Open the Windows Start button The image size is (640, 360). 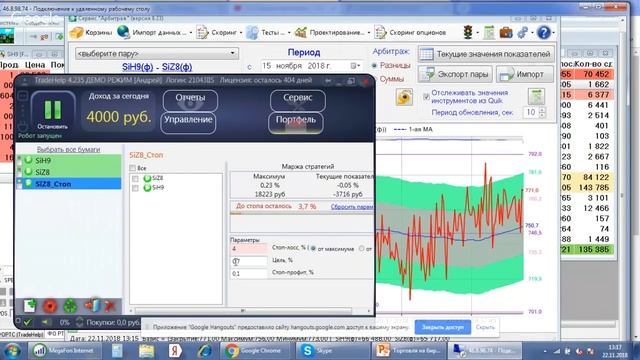coord(11,351)
